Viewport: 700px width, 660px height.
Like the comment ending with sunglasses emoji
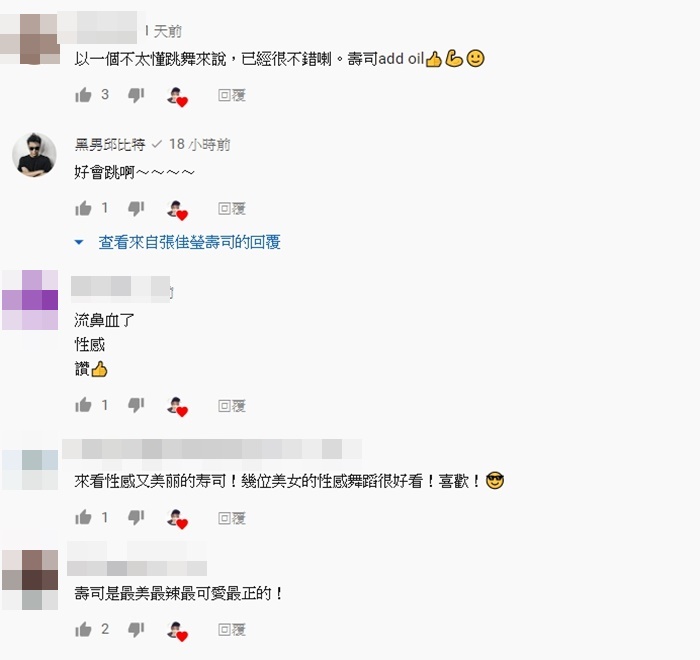pos(83,518)
